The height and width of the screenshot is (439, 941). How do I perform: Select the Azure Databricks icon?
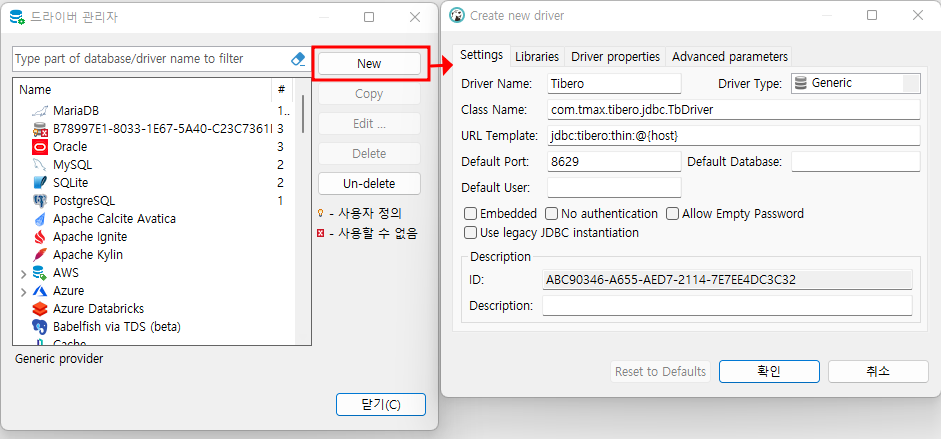click(40, 309)
